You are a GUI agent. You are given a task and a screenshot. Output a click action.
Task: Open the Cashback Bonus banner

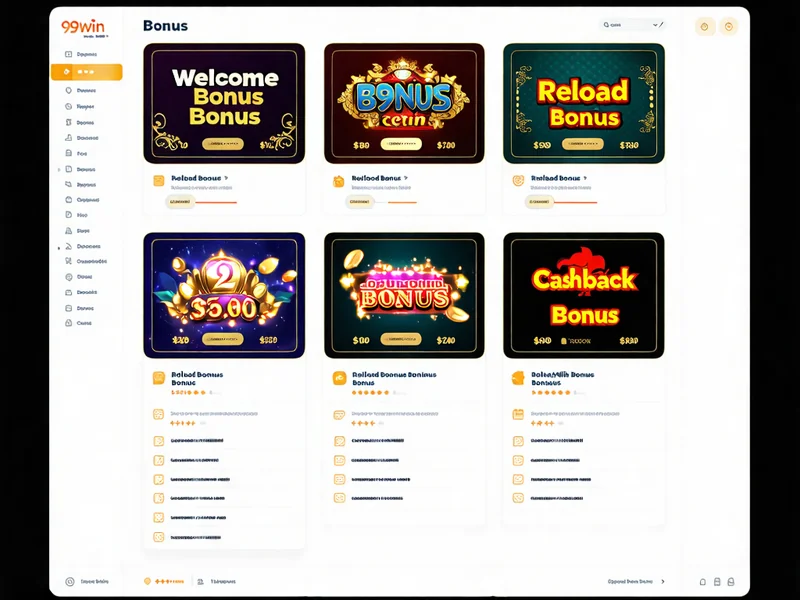(x=584, y=295)
